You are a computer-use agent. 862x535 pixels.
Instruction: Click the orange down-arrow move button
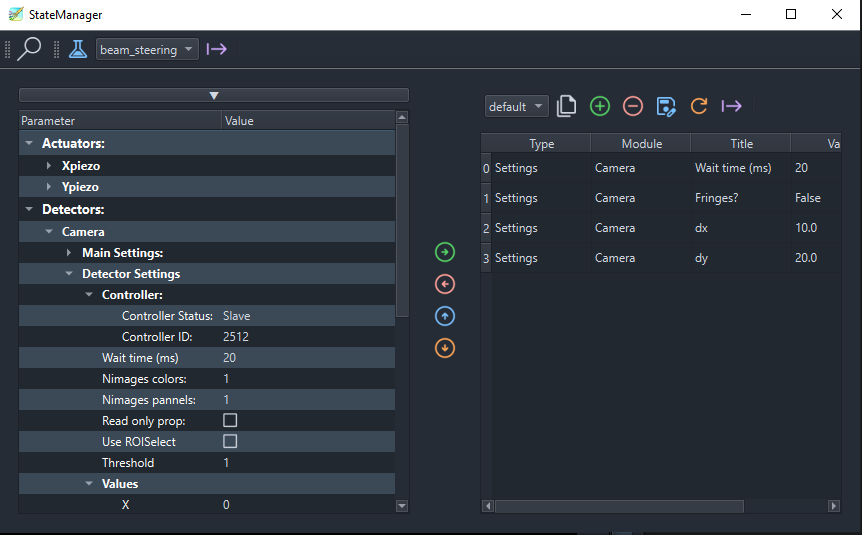click(x=445, y=348)
